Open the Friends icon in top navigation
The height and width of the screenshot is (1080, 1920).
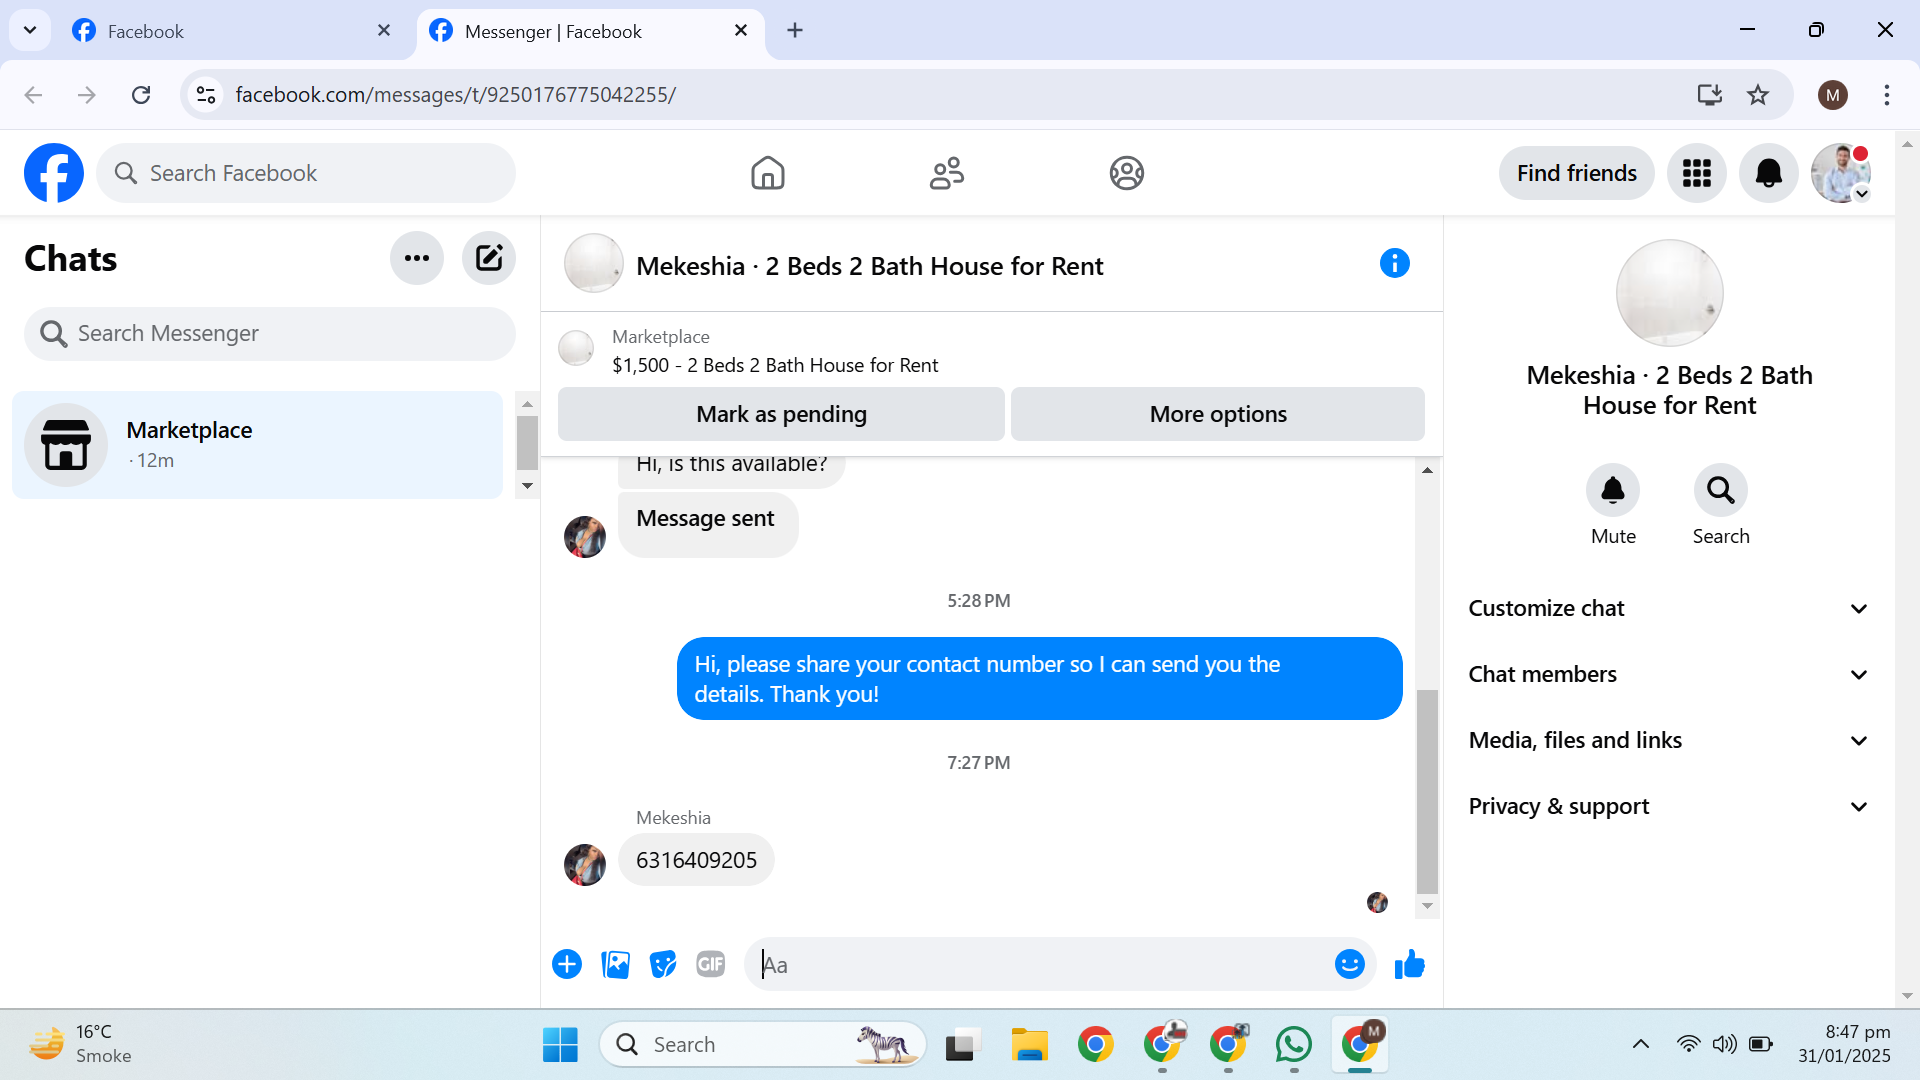(x=947, y=173)
